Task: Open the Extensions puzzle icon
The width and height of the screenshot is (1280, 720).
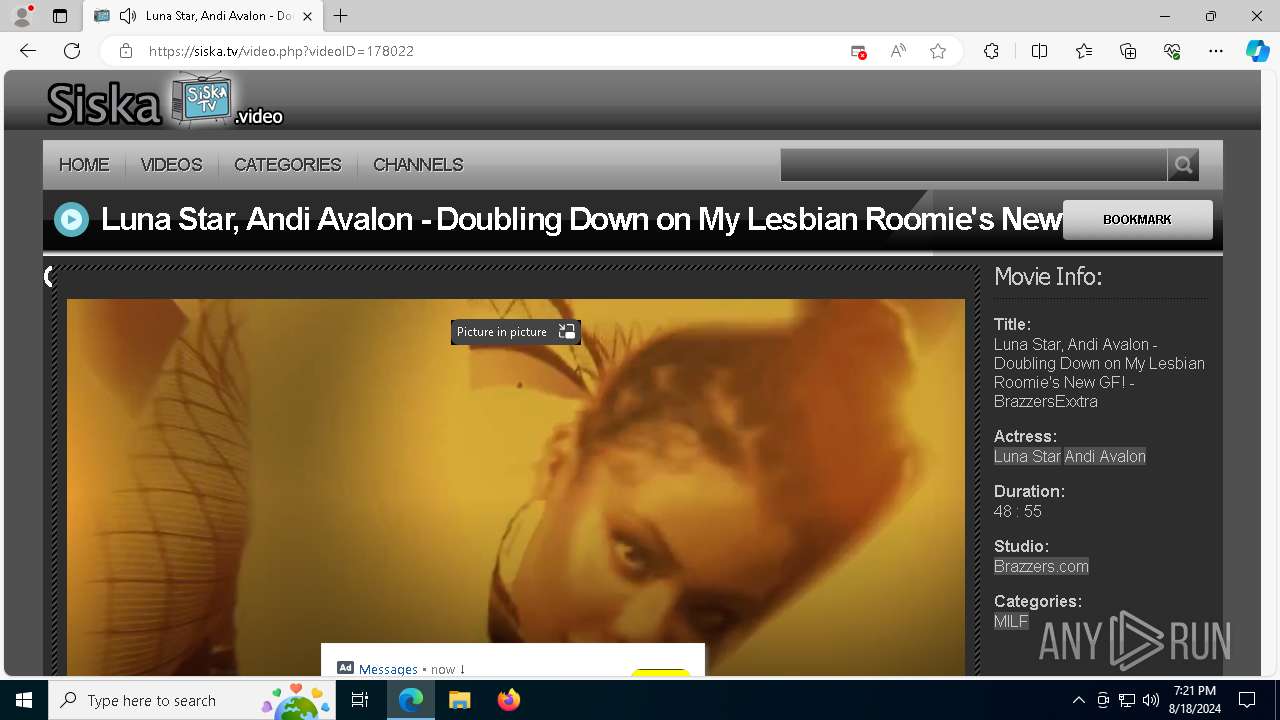Action: point(991,51)
